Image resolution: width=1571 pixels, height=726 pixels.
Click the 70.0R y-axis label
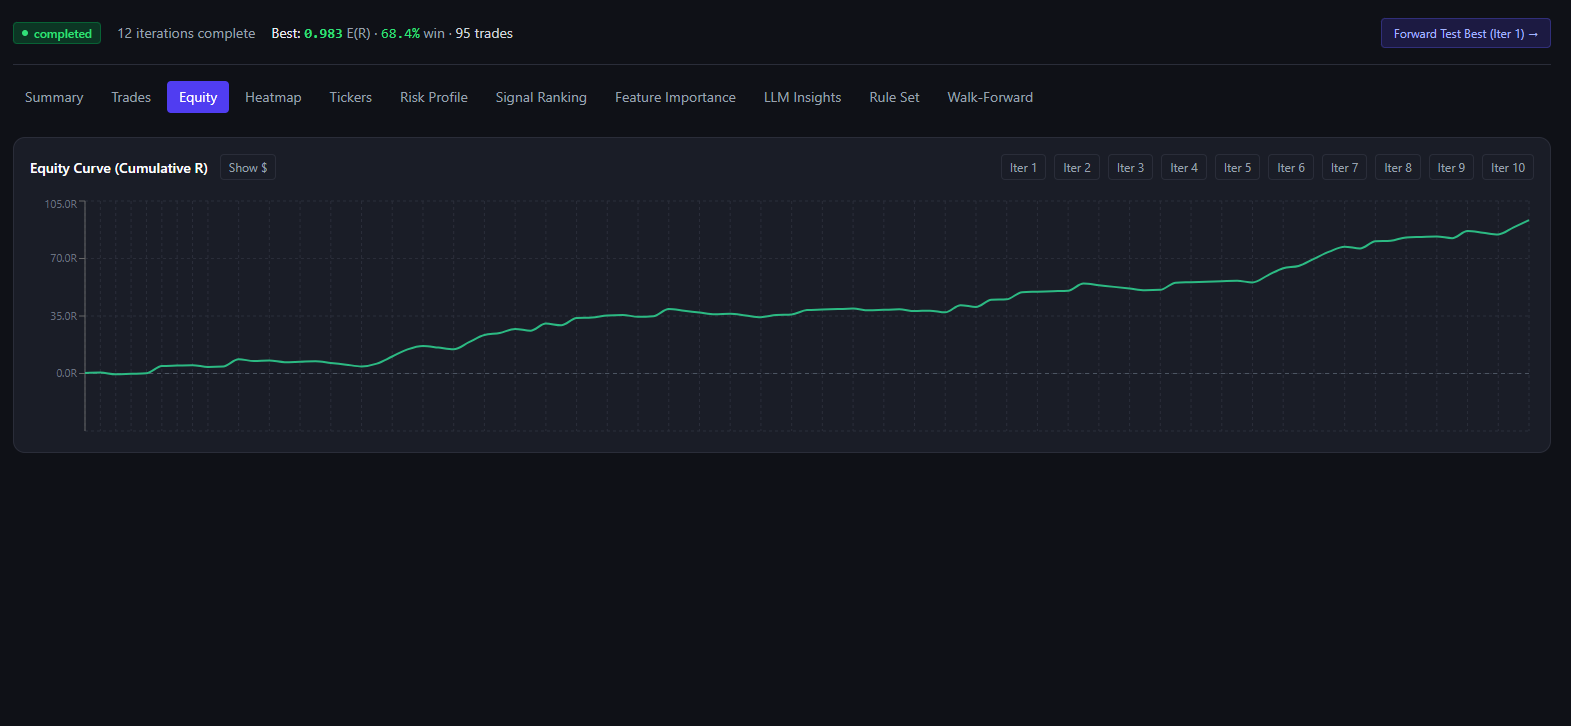(63, 258)
